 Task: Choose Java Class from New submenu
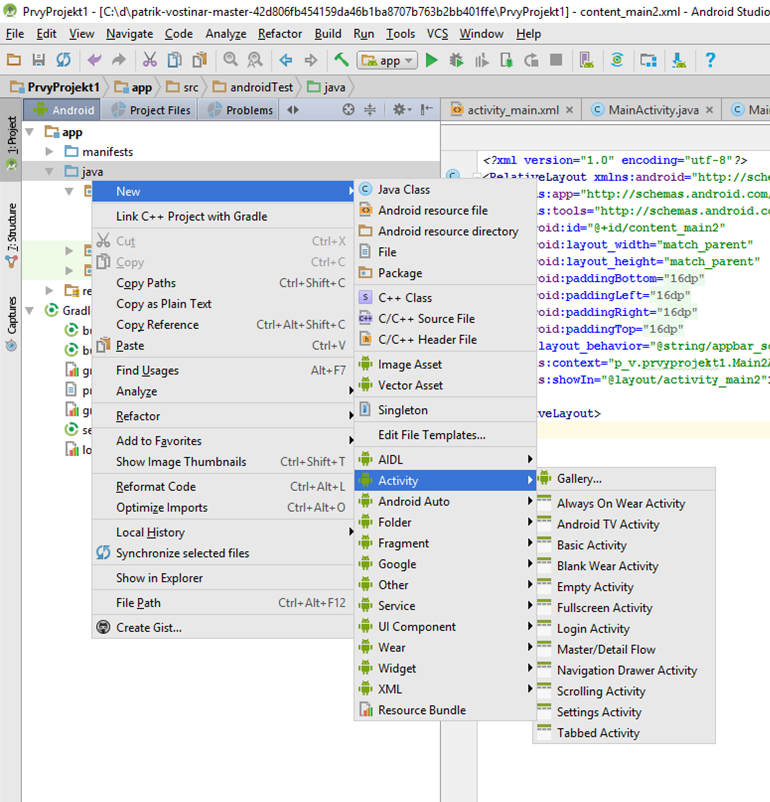tap(445, 189)
